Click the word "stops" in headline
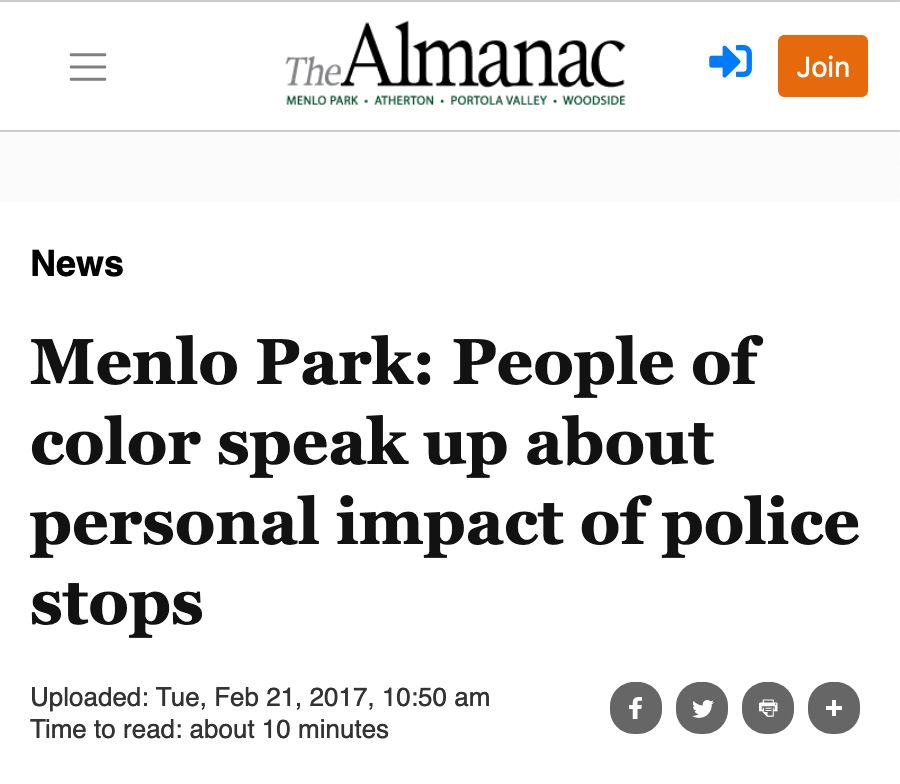The width and height of the screenshot is (900, 784). point(117,602)
